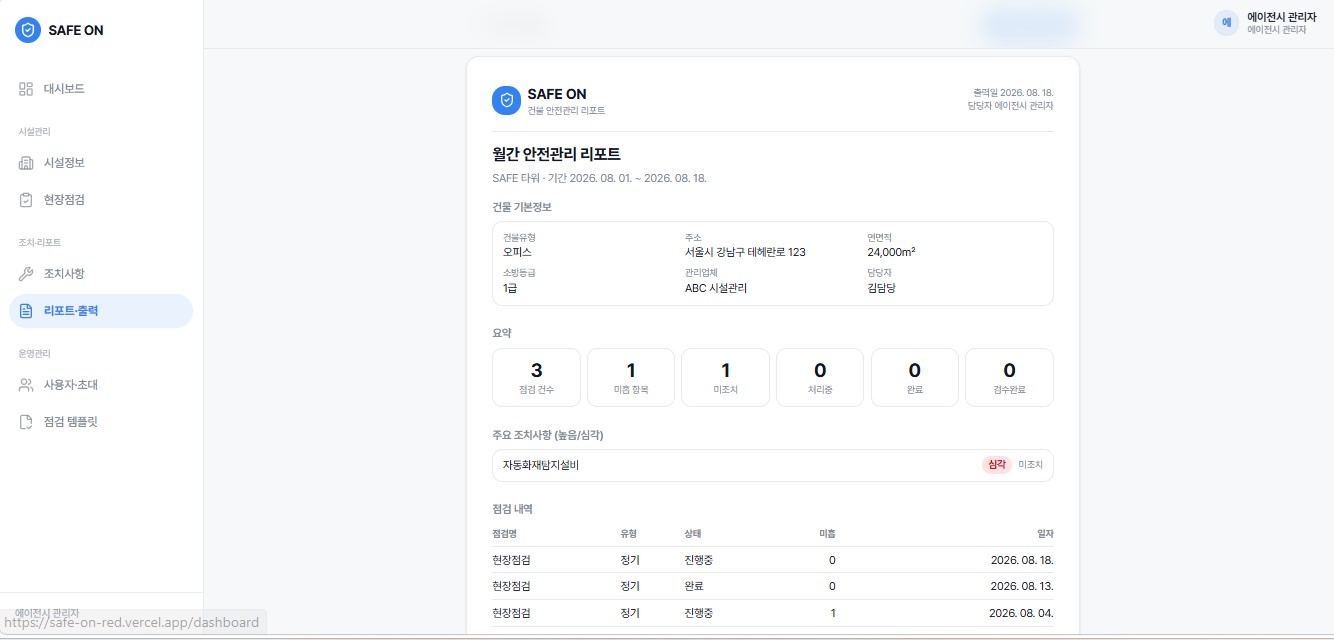
Task: Click the 주요 조치사항 (높음/심각) heading
Action: click(548, 435)
